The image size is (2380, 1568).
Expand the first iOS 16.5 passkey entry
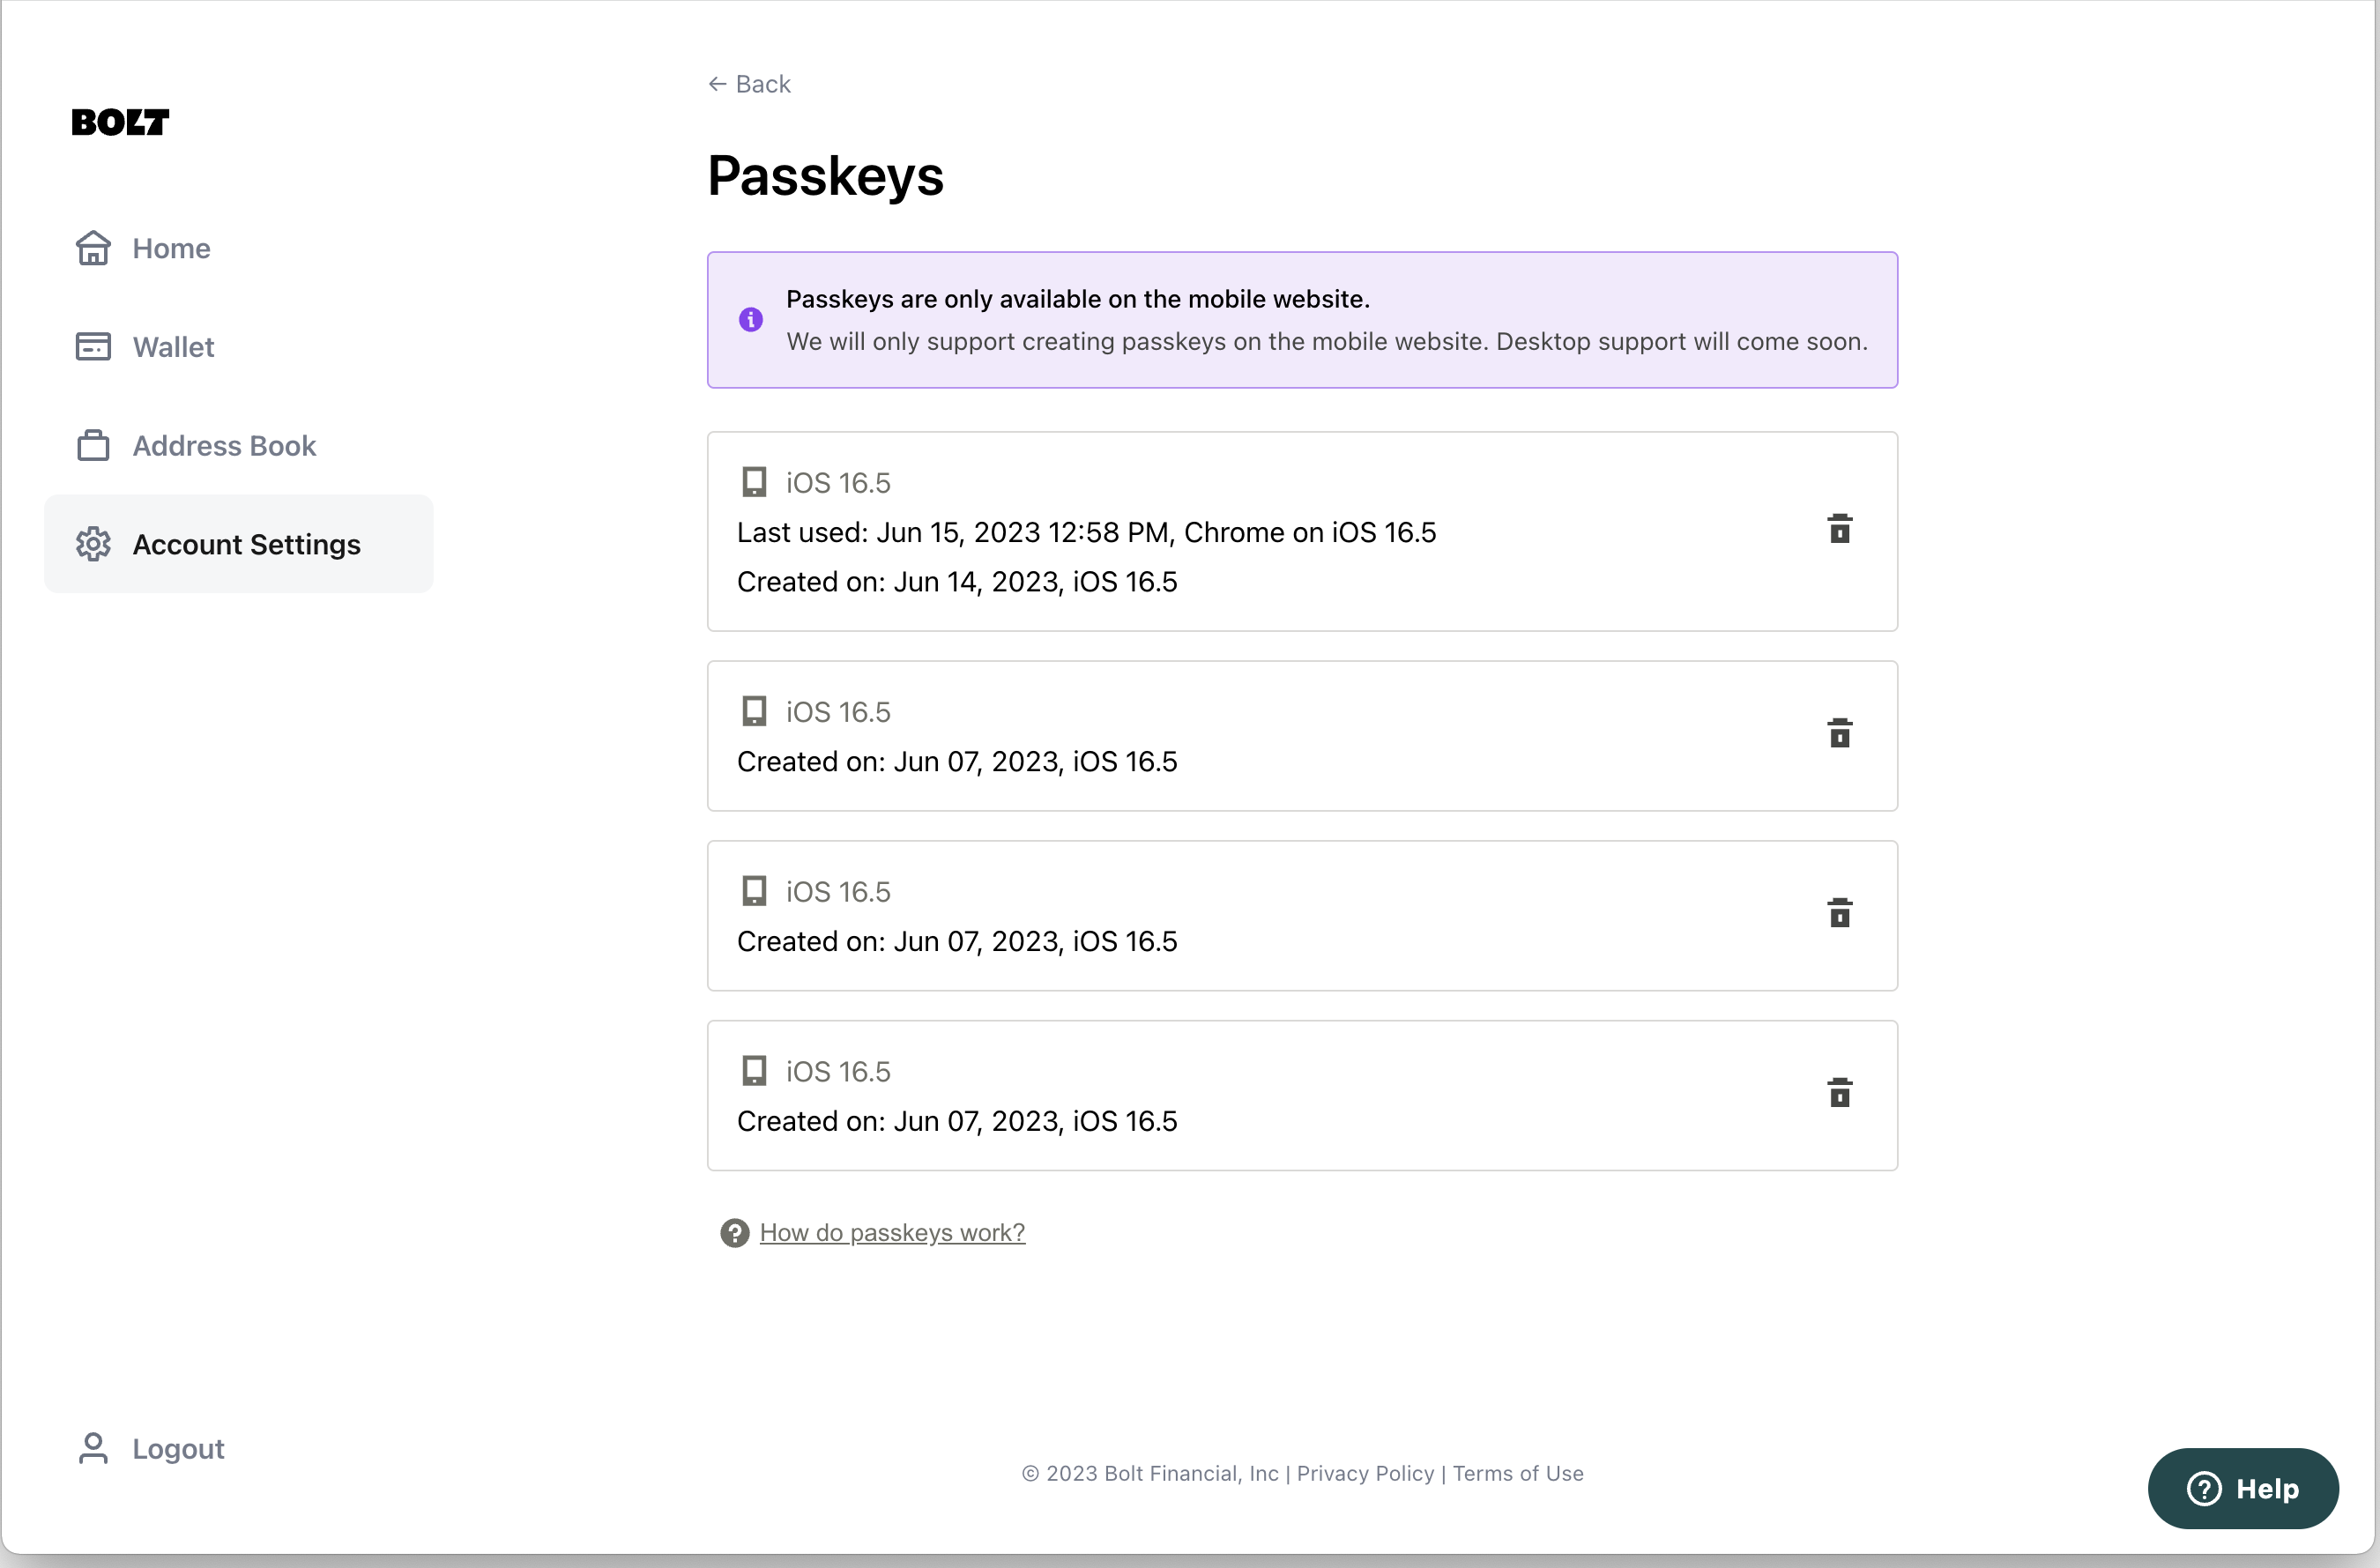tap(1302, 531)
